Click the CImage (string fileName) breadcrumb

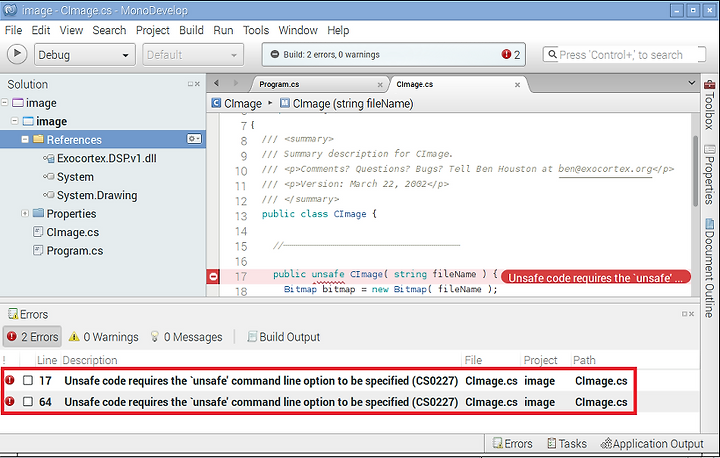click(x=347, y=103)
